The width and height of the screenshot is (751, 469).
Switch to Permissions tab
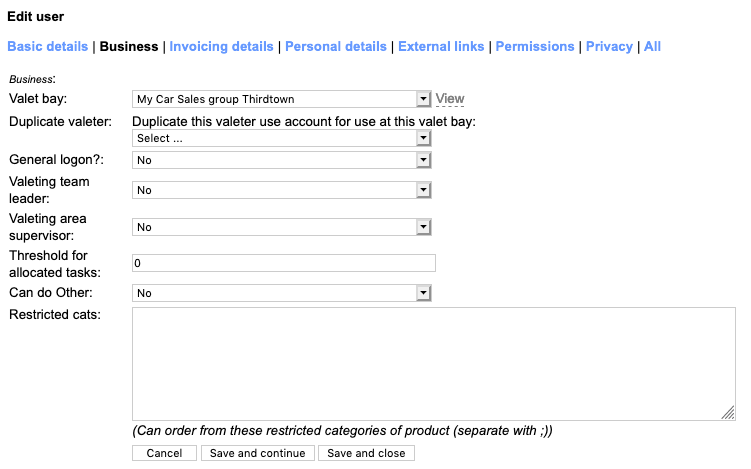(535, 46)
